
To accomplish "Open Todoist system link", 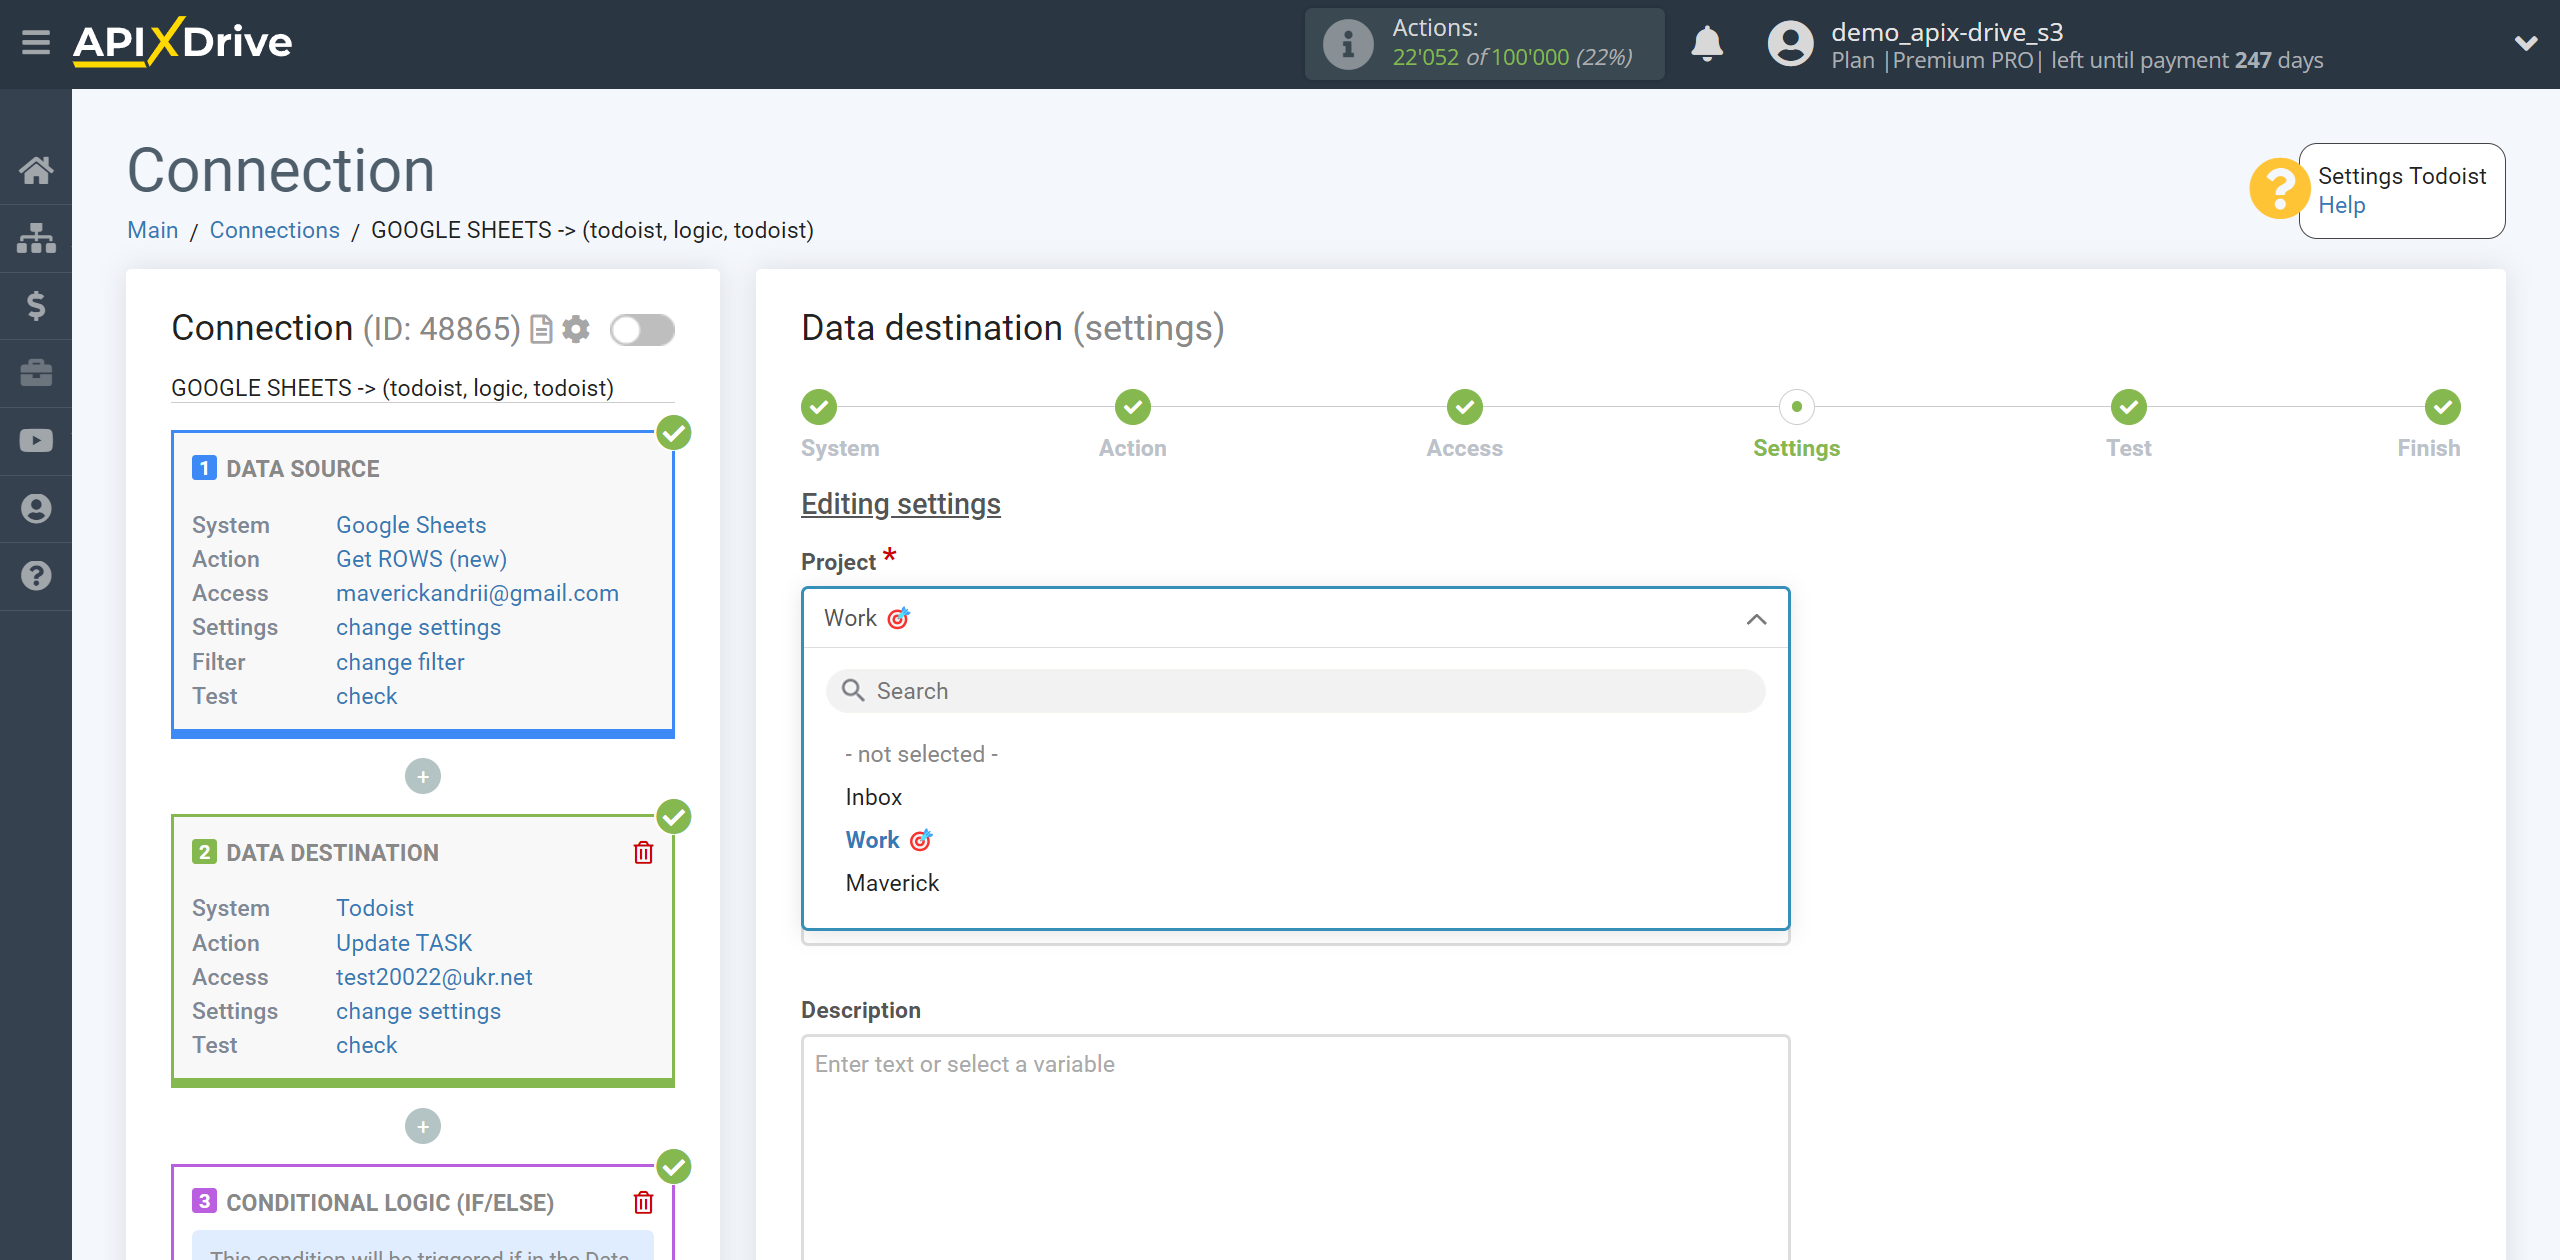I will pyautogui.click(x=374, y=908).
